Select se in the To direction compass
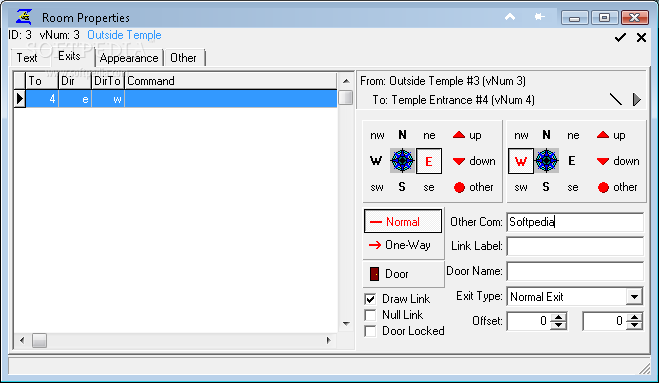 pos(573,187)
